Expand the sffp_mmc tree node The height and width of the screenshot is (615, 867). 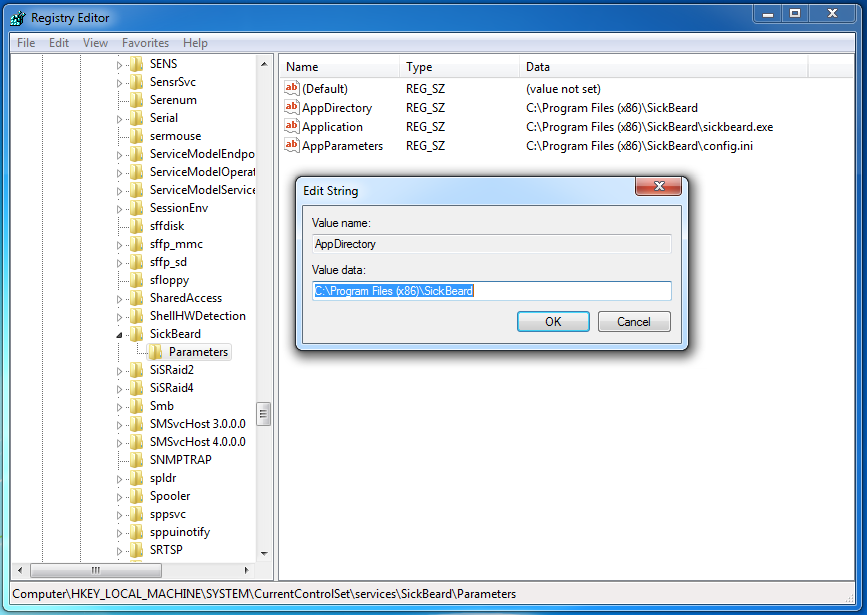[x=119, y=246]
